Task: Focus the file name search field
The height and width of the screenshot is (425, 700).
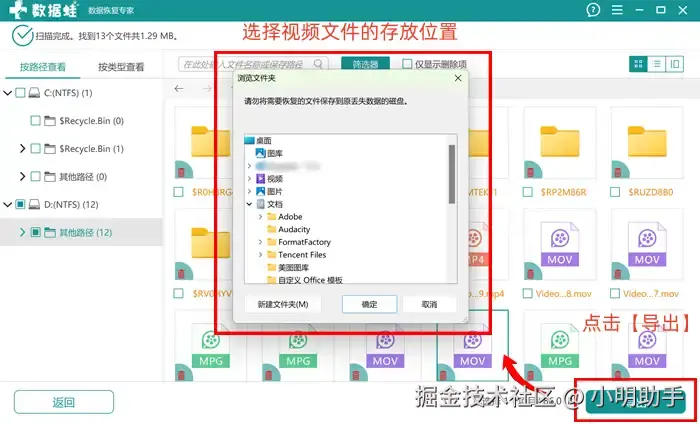Action: point(253,64)
